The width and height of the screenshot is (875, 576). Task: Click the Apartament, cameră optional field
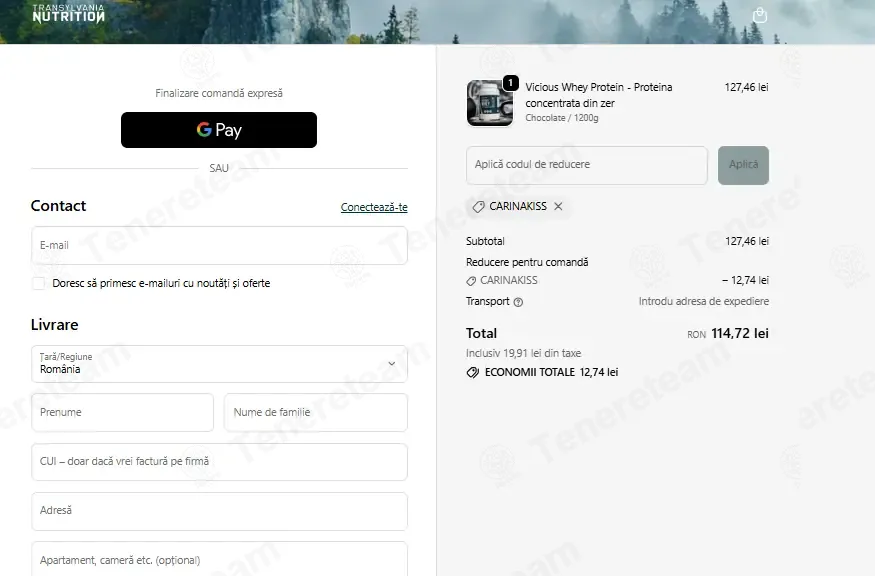pyautogui.click(x=219, y=559)
